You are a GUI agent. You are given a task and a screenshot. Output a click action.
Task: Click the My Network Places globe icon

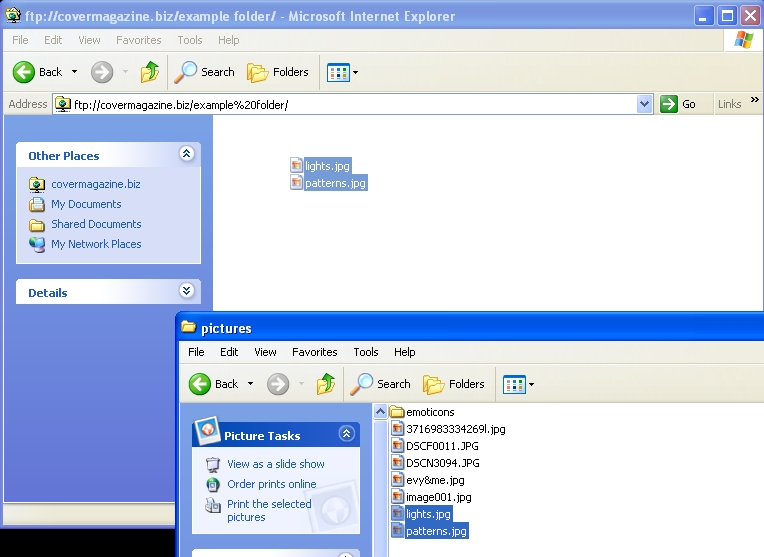[x=37, y=244]
